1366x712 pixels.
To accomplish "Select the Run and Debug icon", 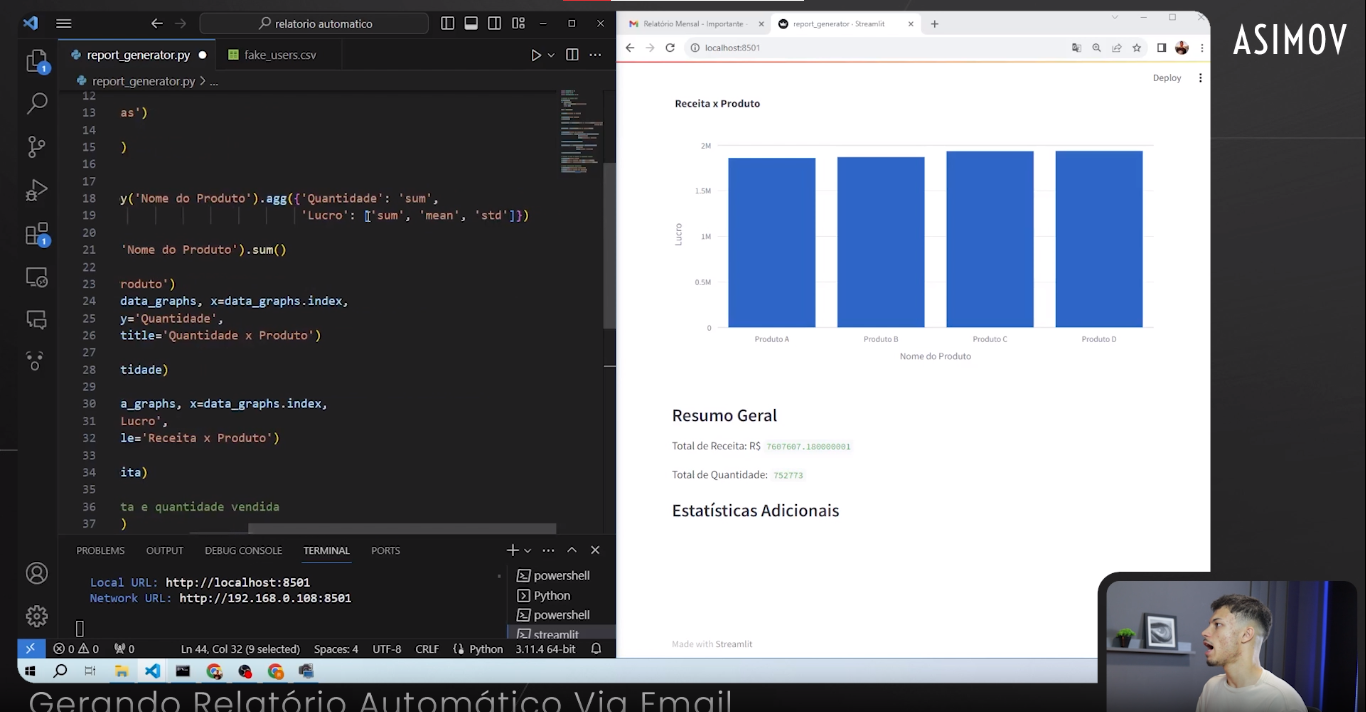I will [36, 190].
